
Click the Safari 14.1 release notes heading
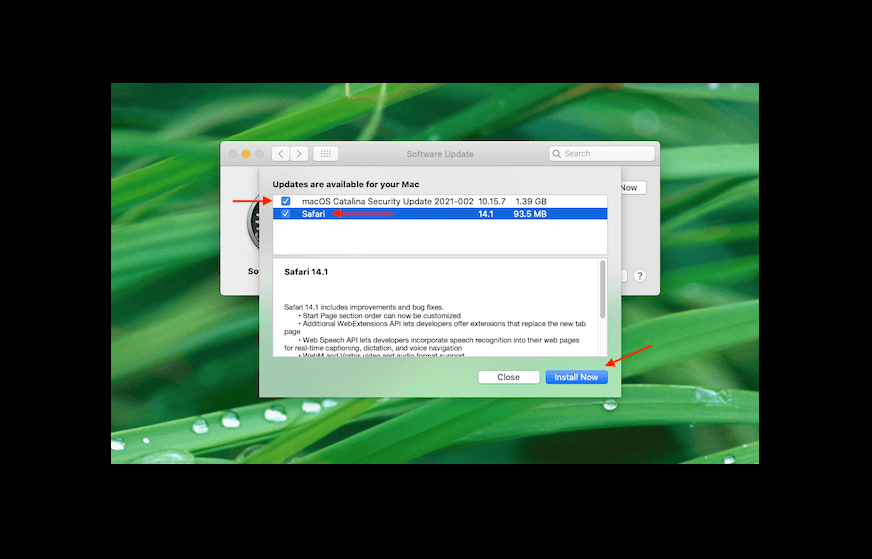pos(306,272)
